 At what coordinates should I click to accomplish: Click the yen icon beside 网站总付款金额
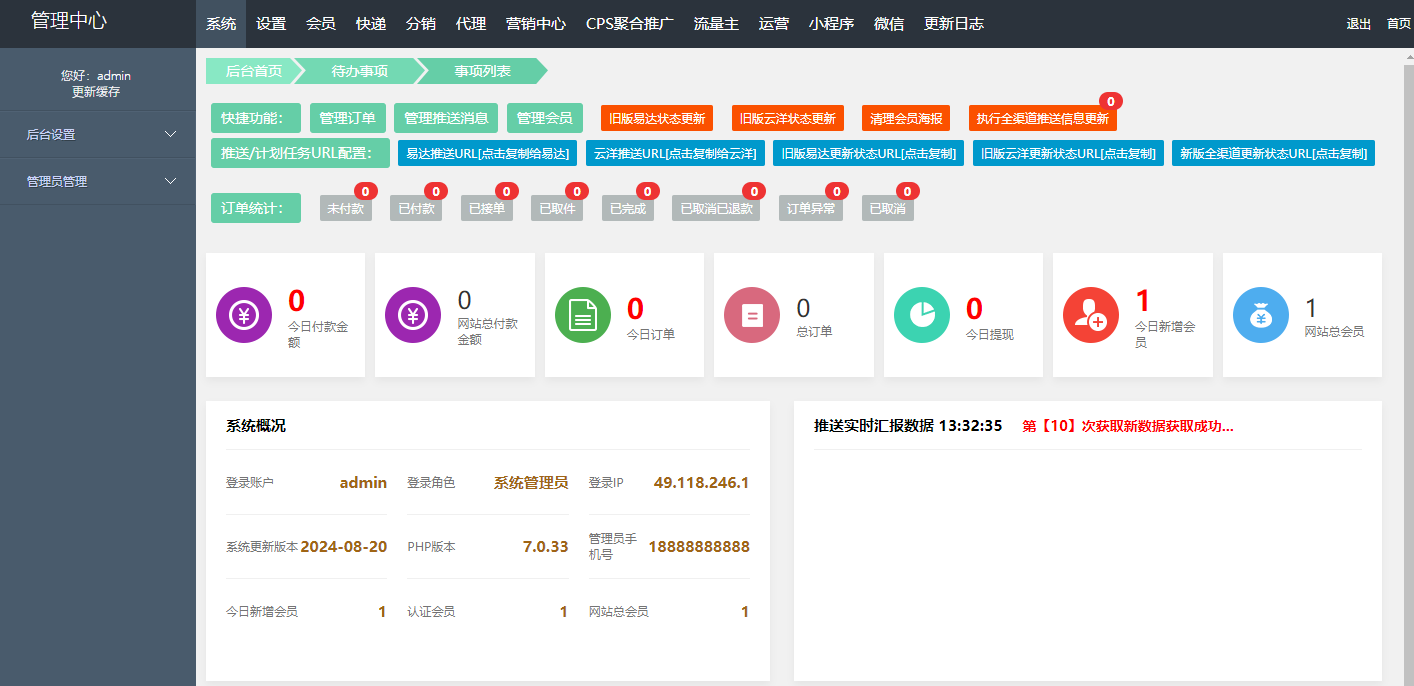click(x=413, y=315)
